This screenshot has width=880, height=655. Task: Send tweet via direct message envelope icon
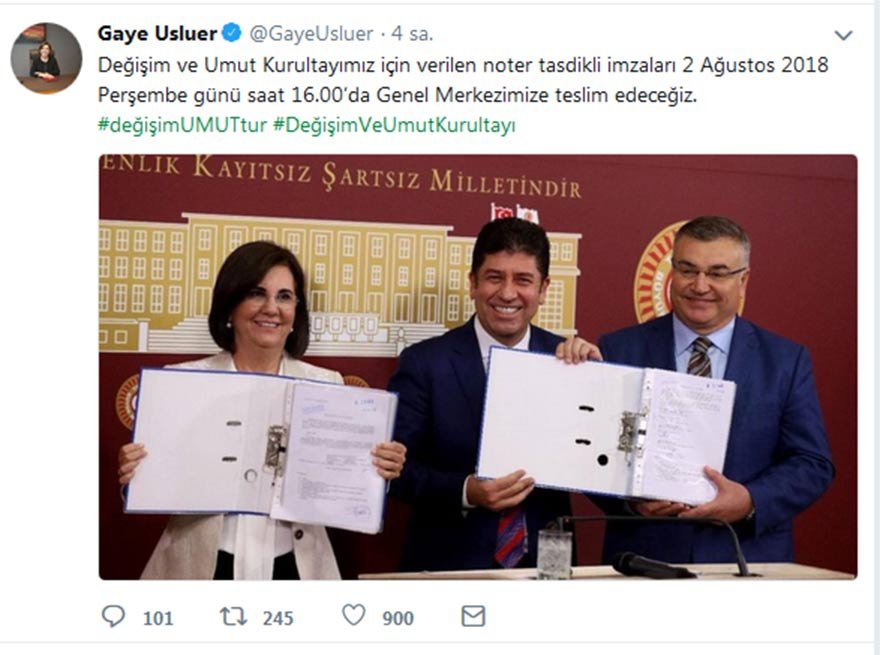(473, 616)
